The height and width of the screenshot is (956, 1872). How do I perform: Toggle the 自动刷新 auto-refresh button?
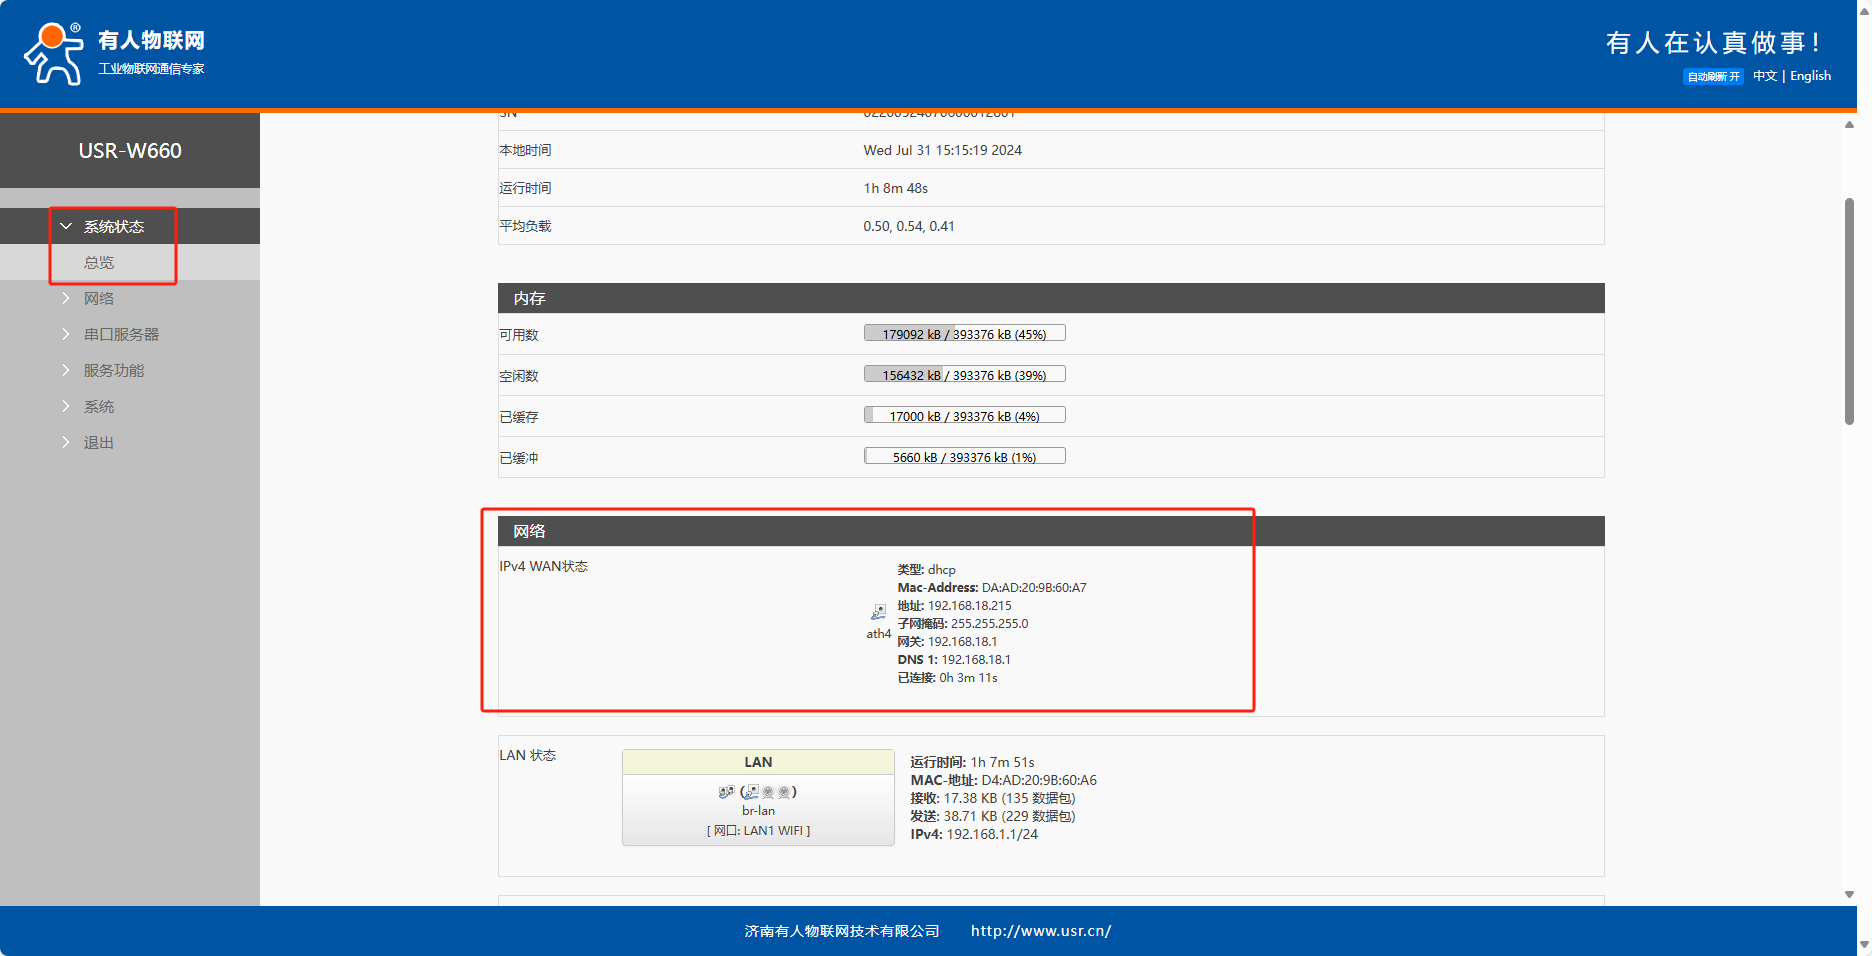tap(1713, 77)
